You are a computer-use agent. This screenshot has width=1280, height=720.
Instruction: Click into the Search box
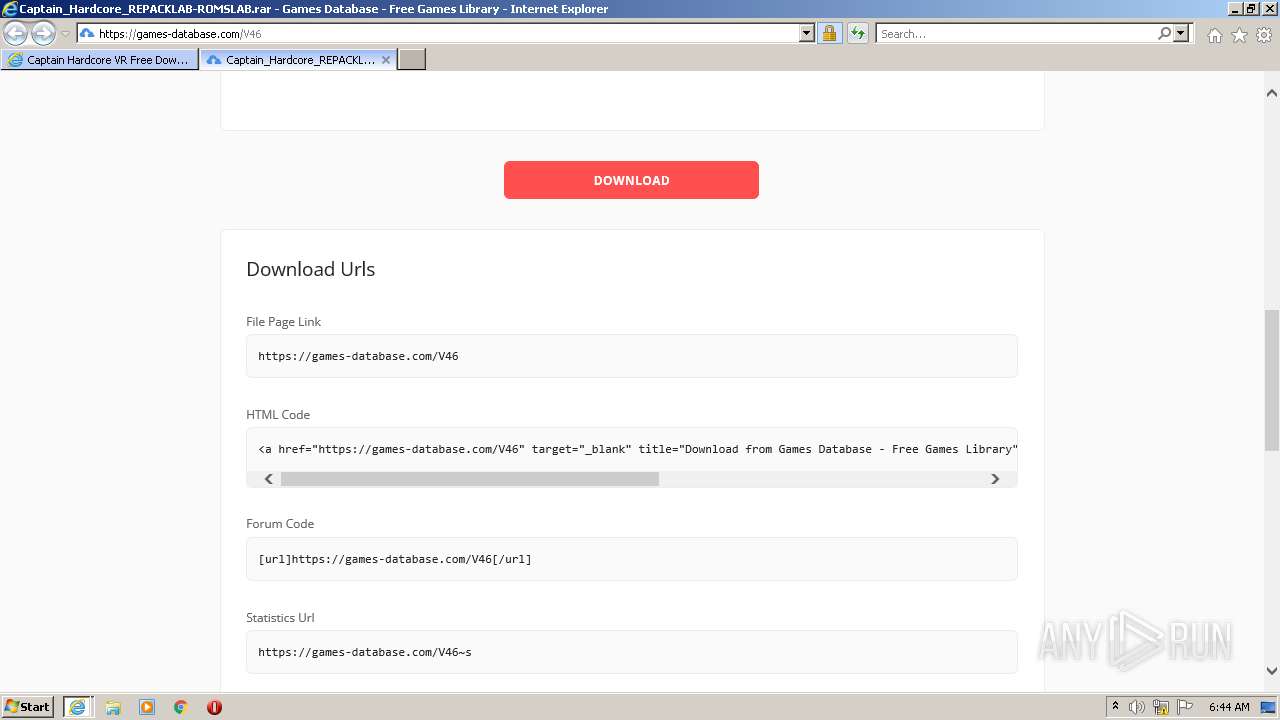[1015, 34]
